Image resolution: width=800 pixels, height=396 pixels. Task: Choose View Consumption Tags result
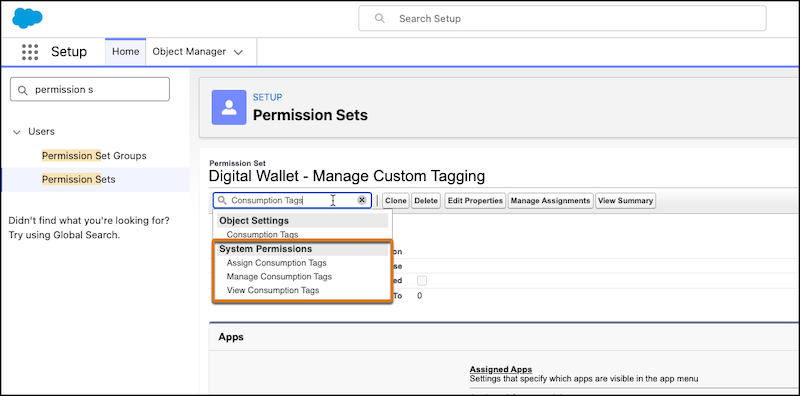[273, 290]
